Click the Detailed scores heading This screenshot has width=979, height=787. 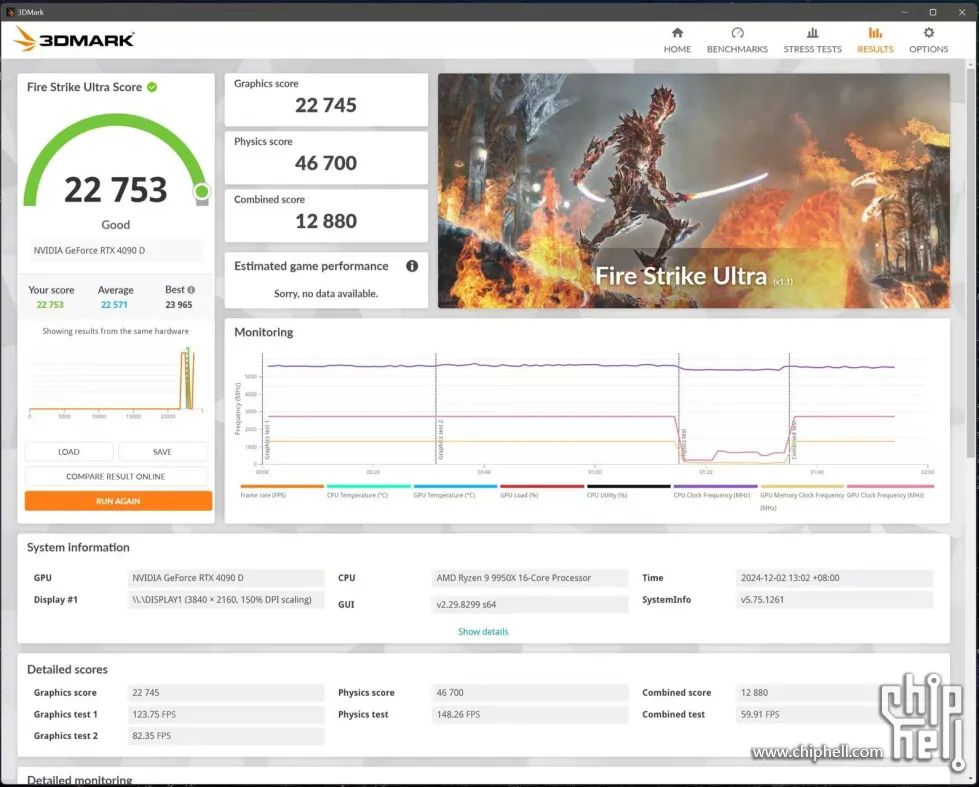coord(67,670)
